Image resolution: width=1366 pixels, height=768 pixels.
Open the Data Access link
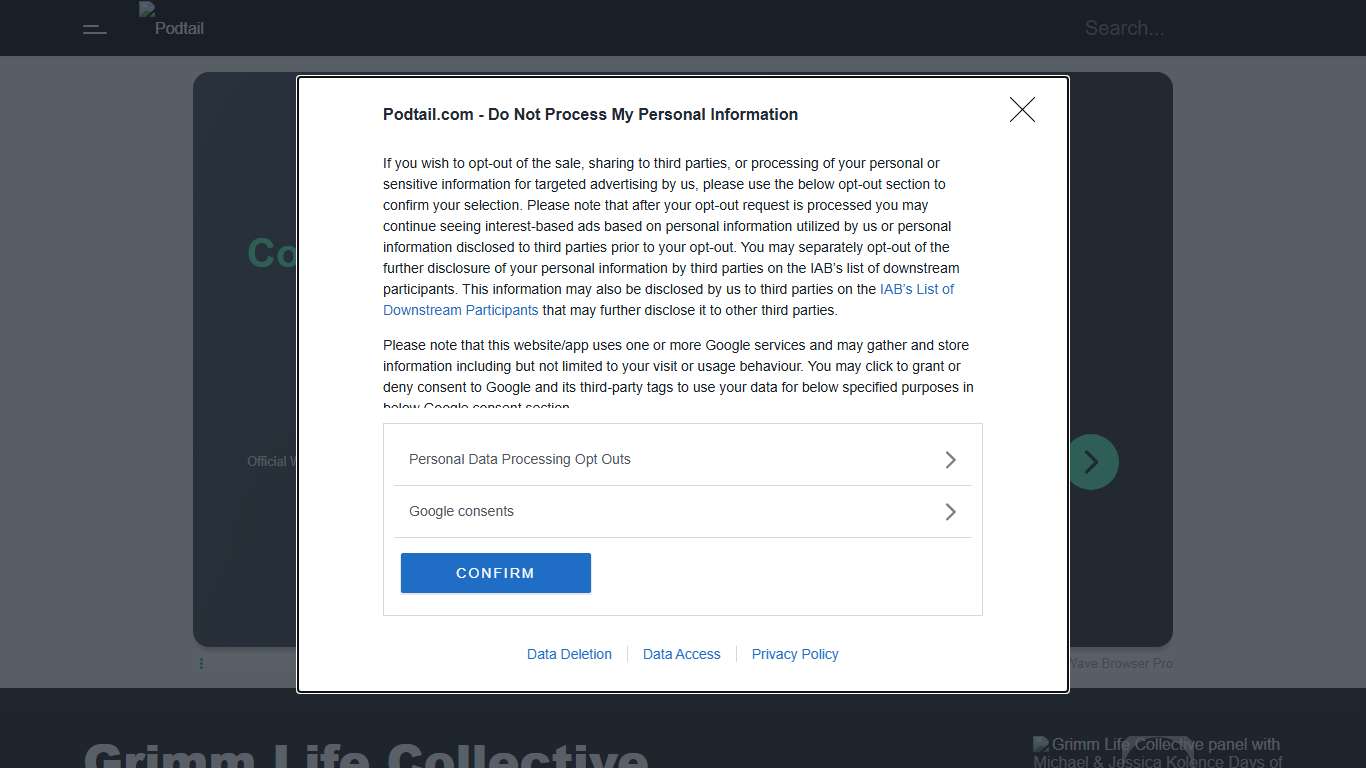pyautogui.click(x=681, y=654)
